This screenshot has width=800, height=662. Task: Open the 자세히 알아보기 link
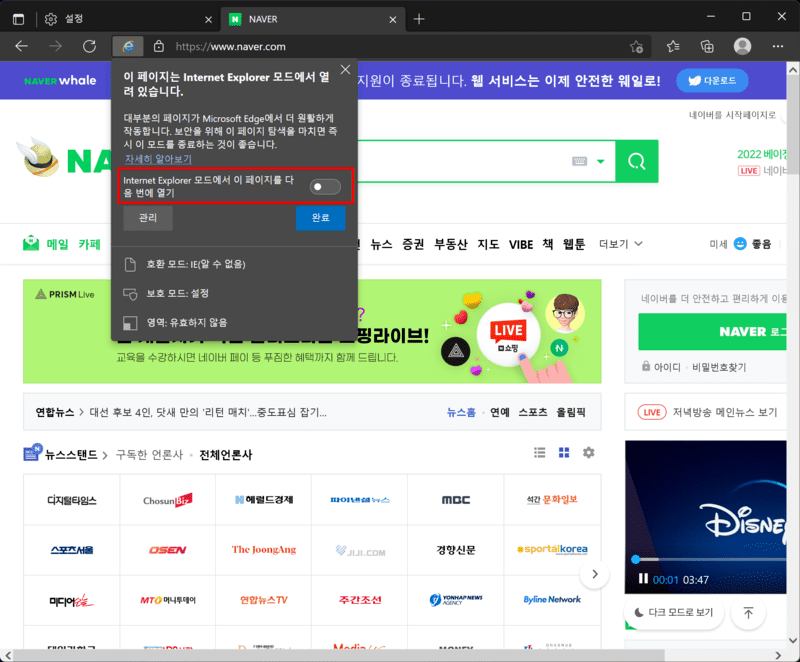click(158, 159)
